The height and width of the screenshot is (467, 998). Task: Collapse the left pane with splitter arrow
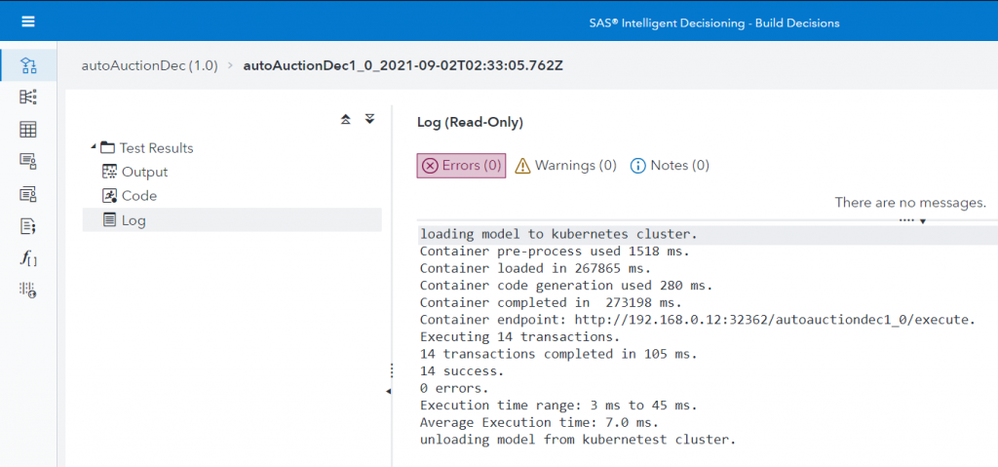coord(388,391)
